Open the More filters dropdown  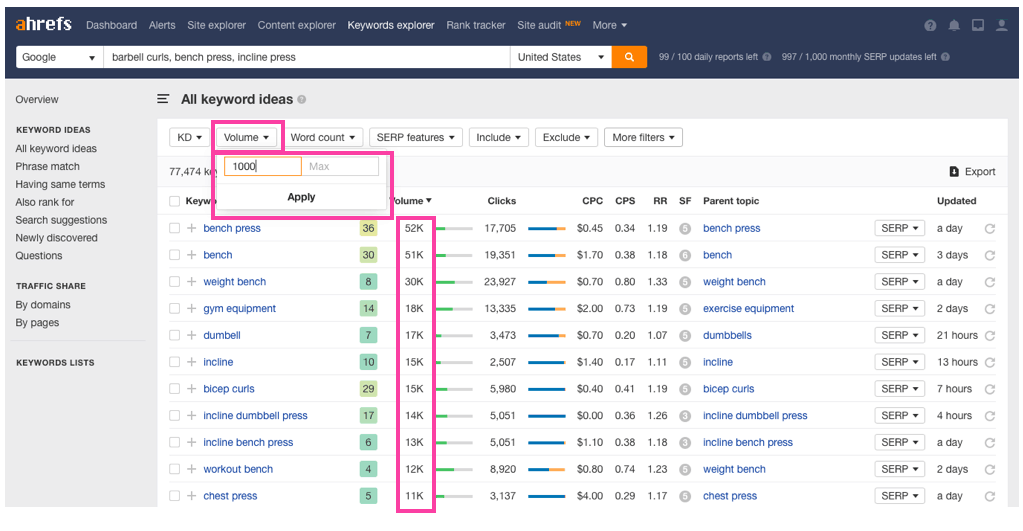643,138
